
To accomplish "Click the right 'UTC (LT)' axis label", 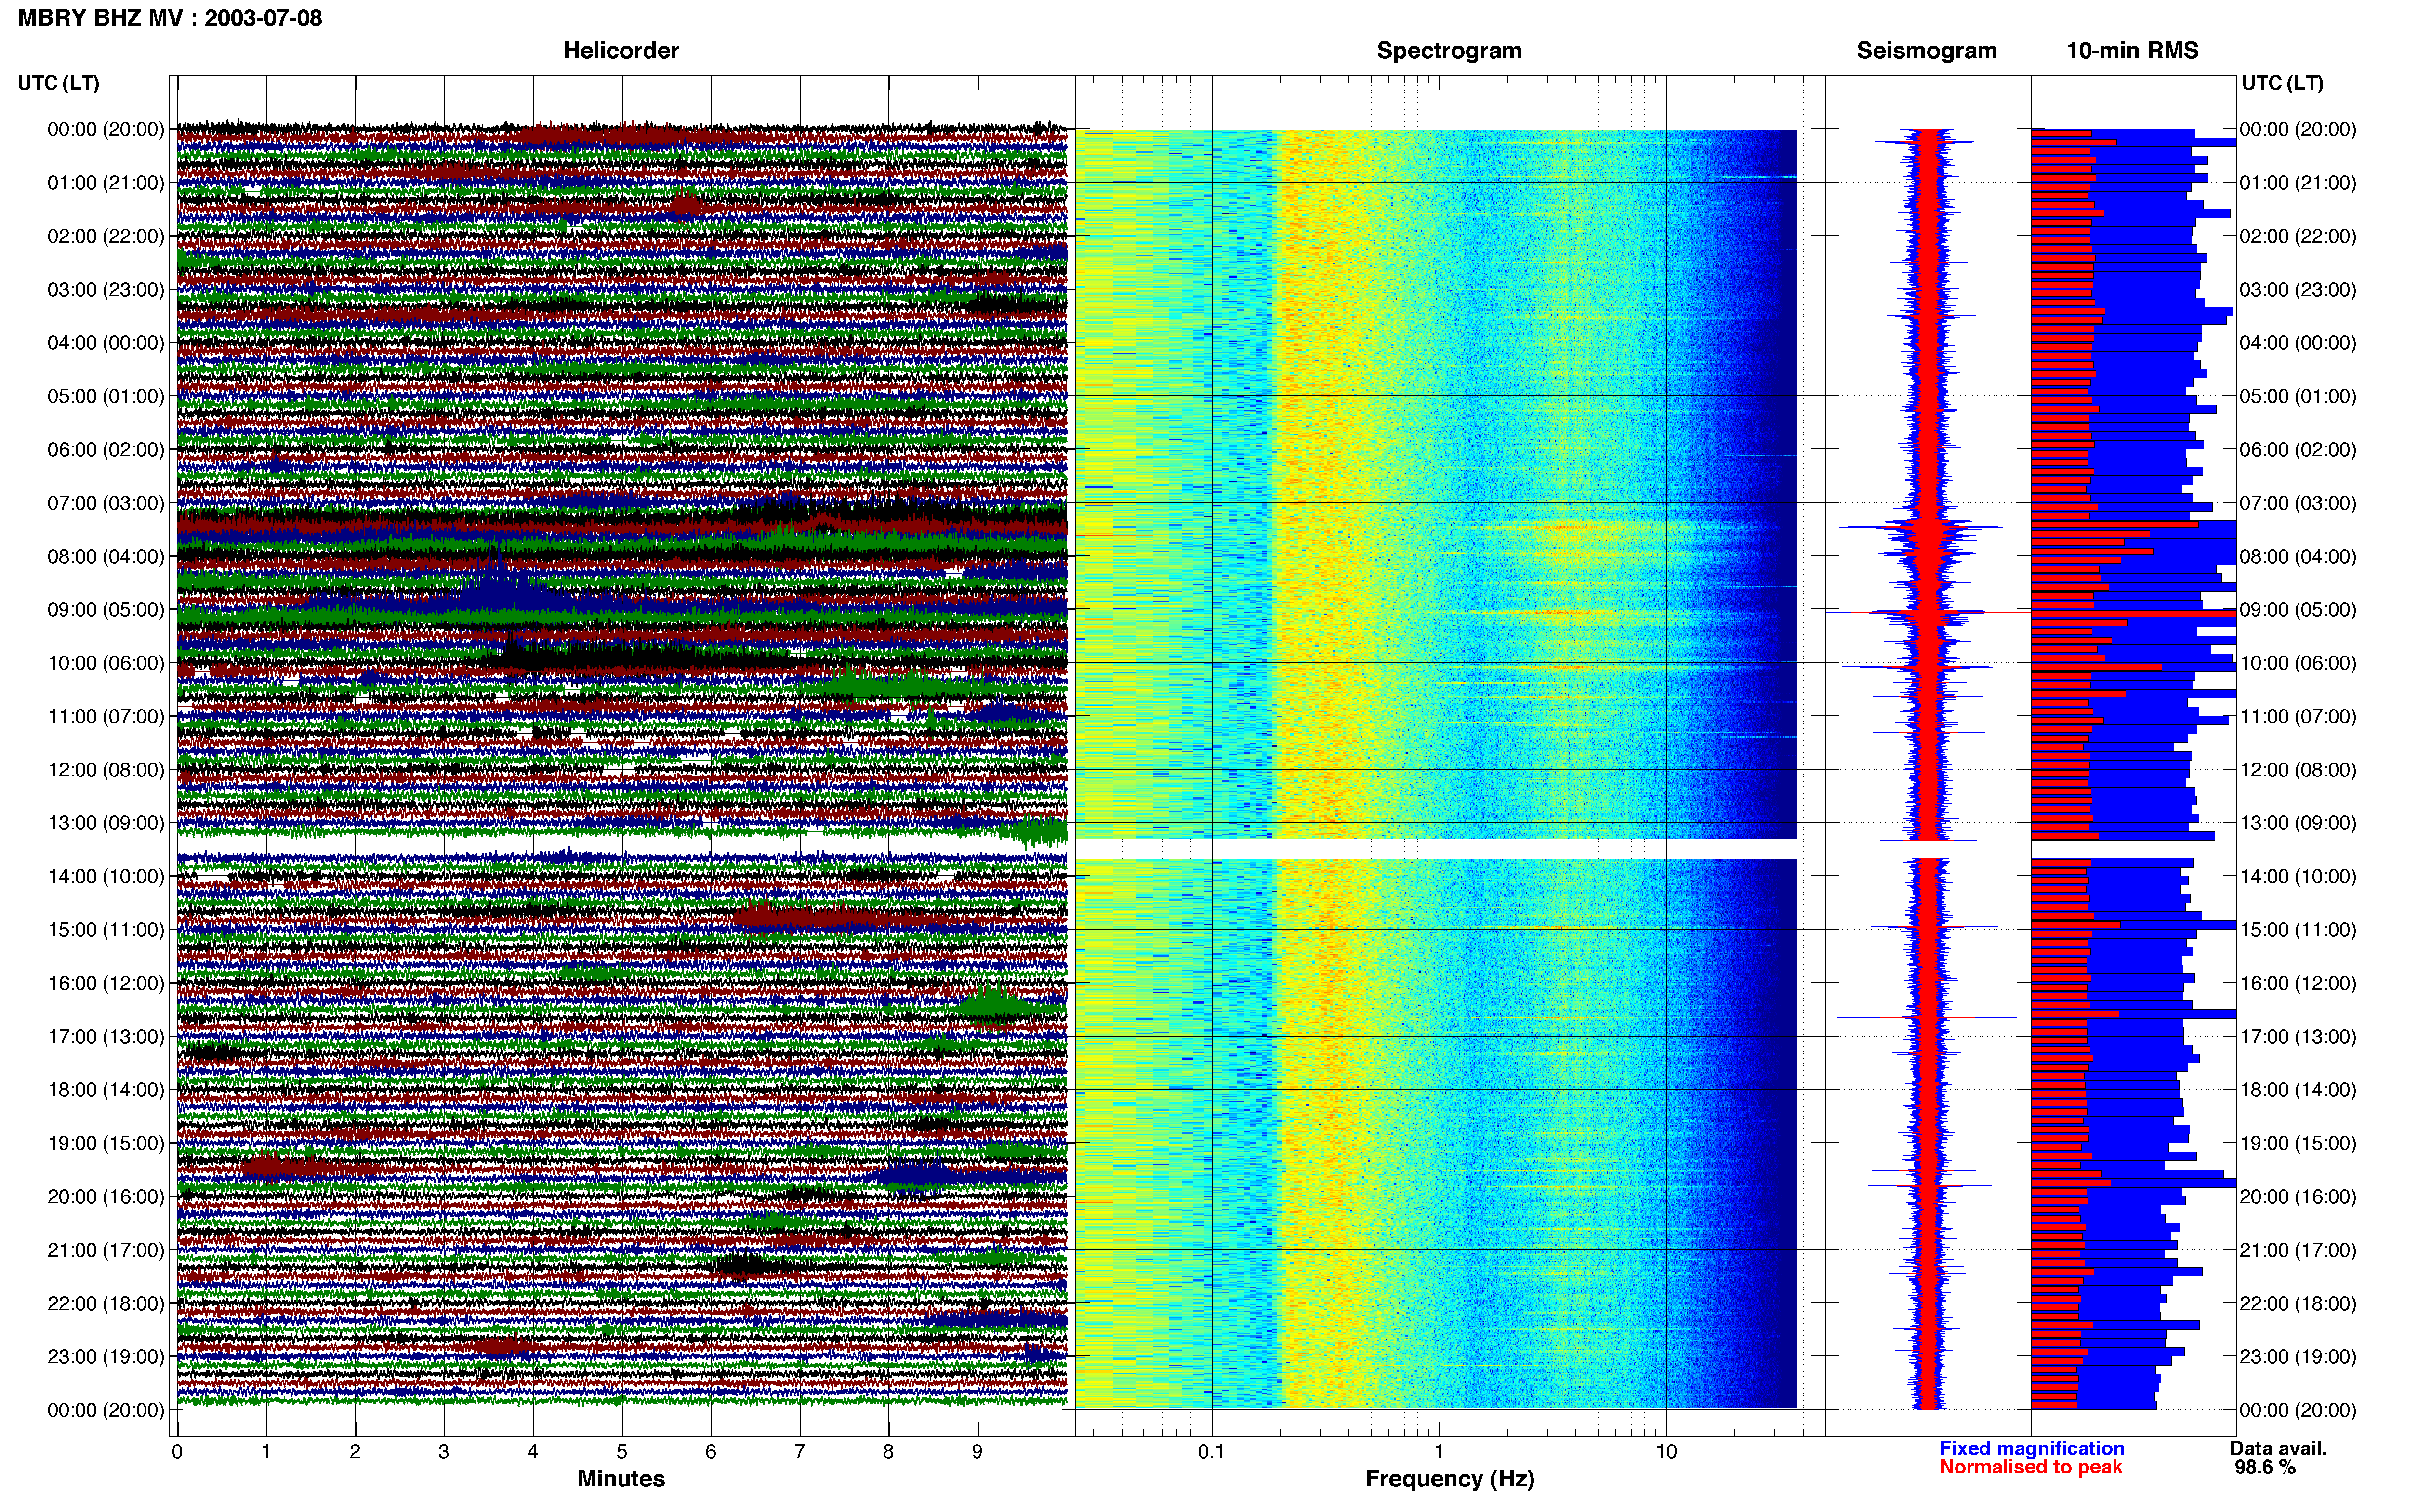I will click(x=2282, y=83).
